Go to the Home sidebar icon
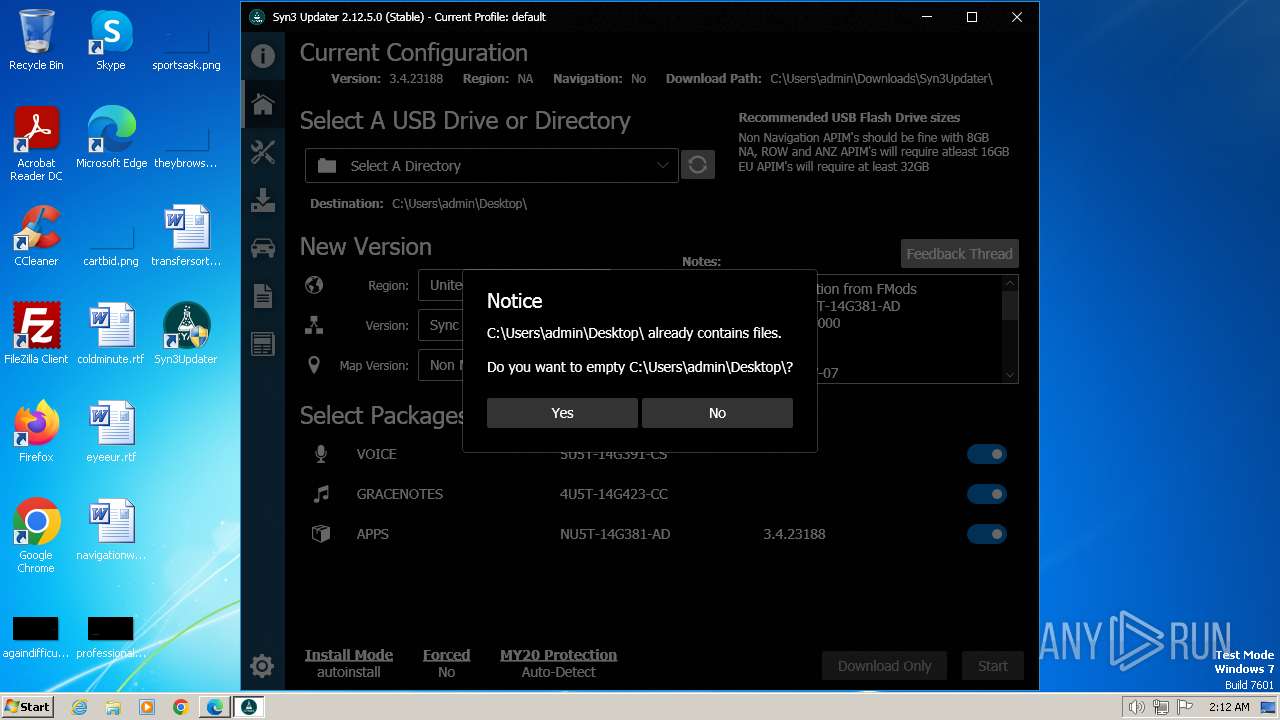 [262, 104]
